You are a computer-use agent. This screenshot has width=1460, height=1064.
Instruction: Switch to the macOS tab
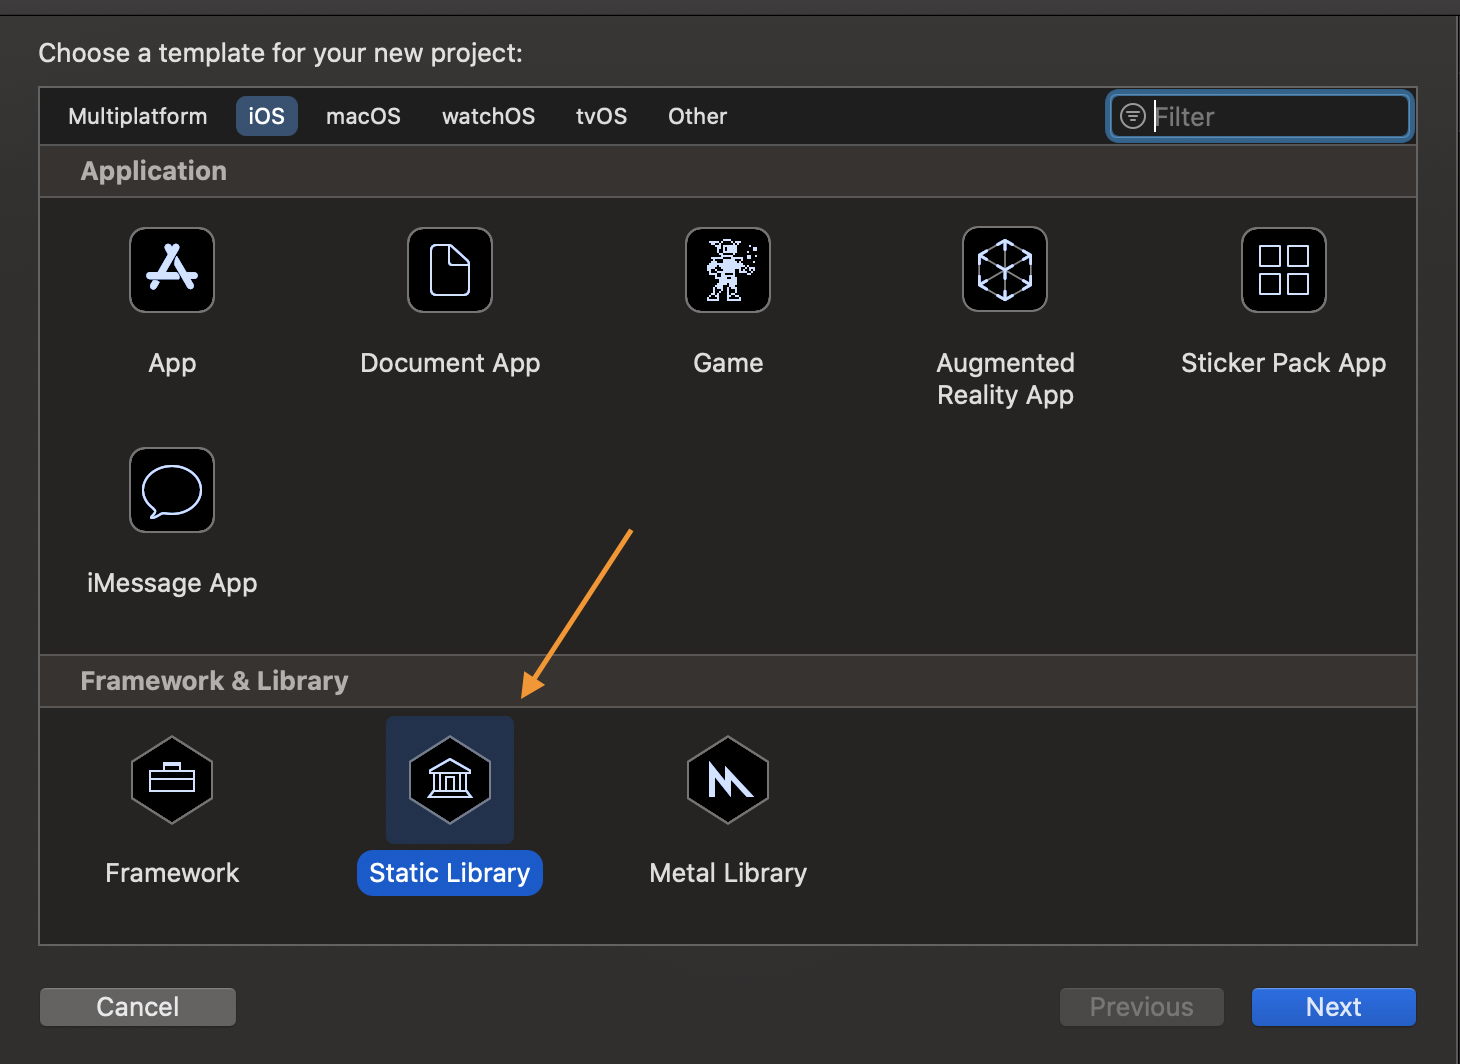pos(363,117)
